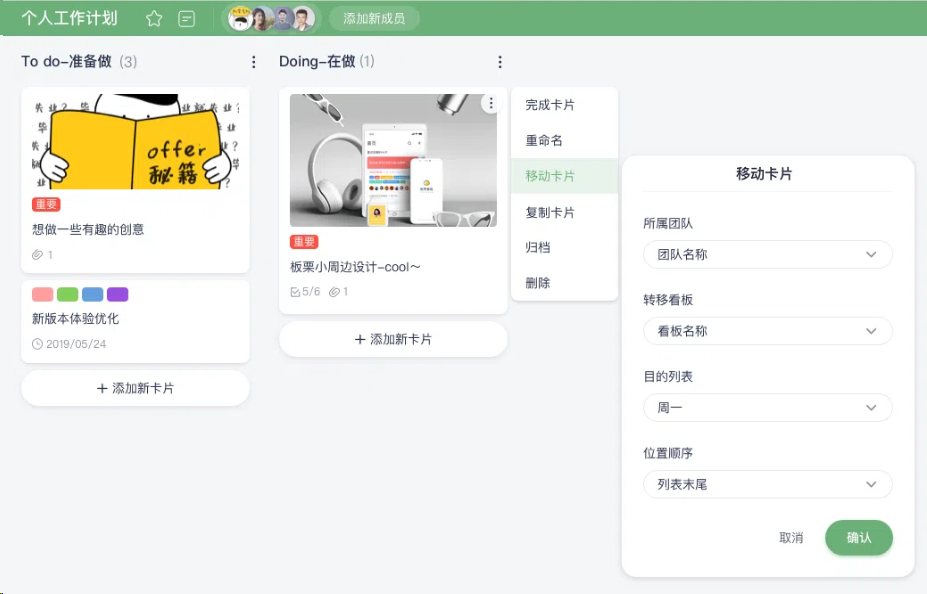Click the clock date 2019/05/24 icon
Screen dimensions: 927x594
(x=38, y=344)
